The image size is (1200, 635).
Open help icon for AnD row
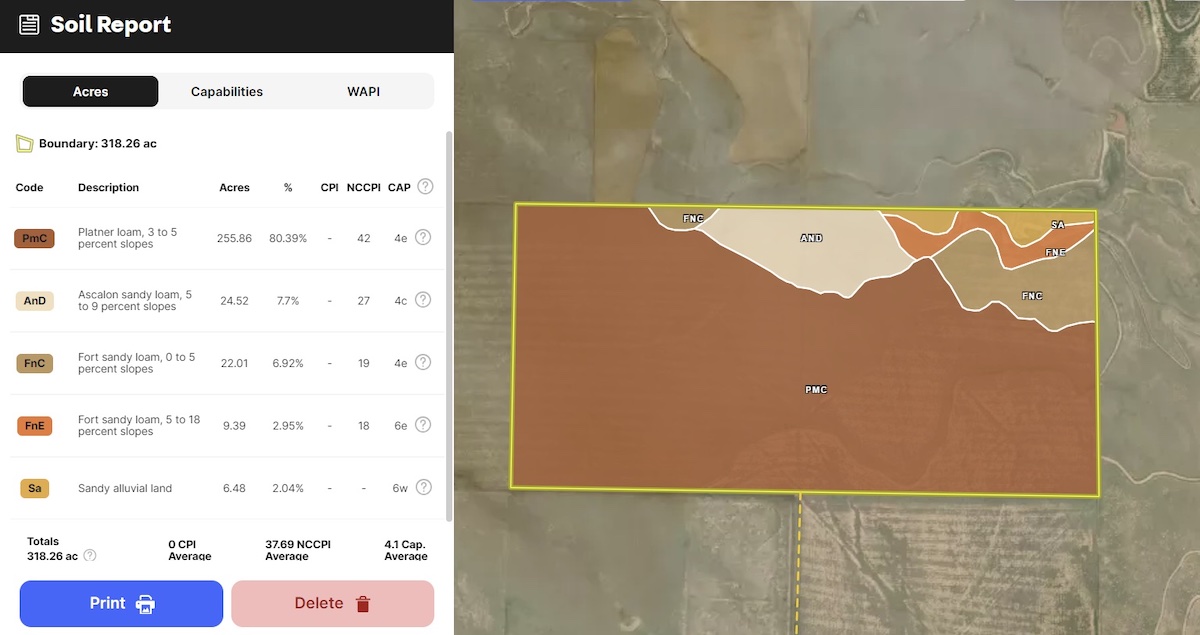click(423, 300)
